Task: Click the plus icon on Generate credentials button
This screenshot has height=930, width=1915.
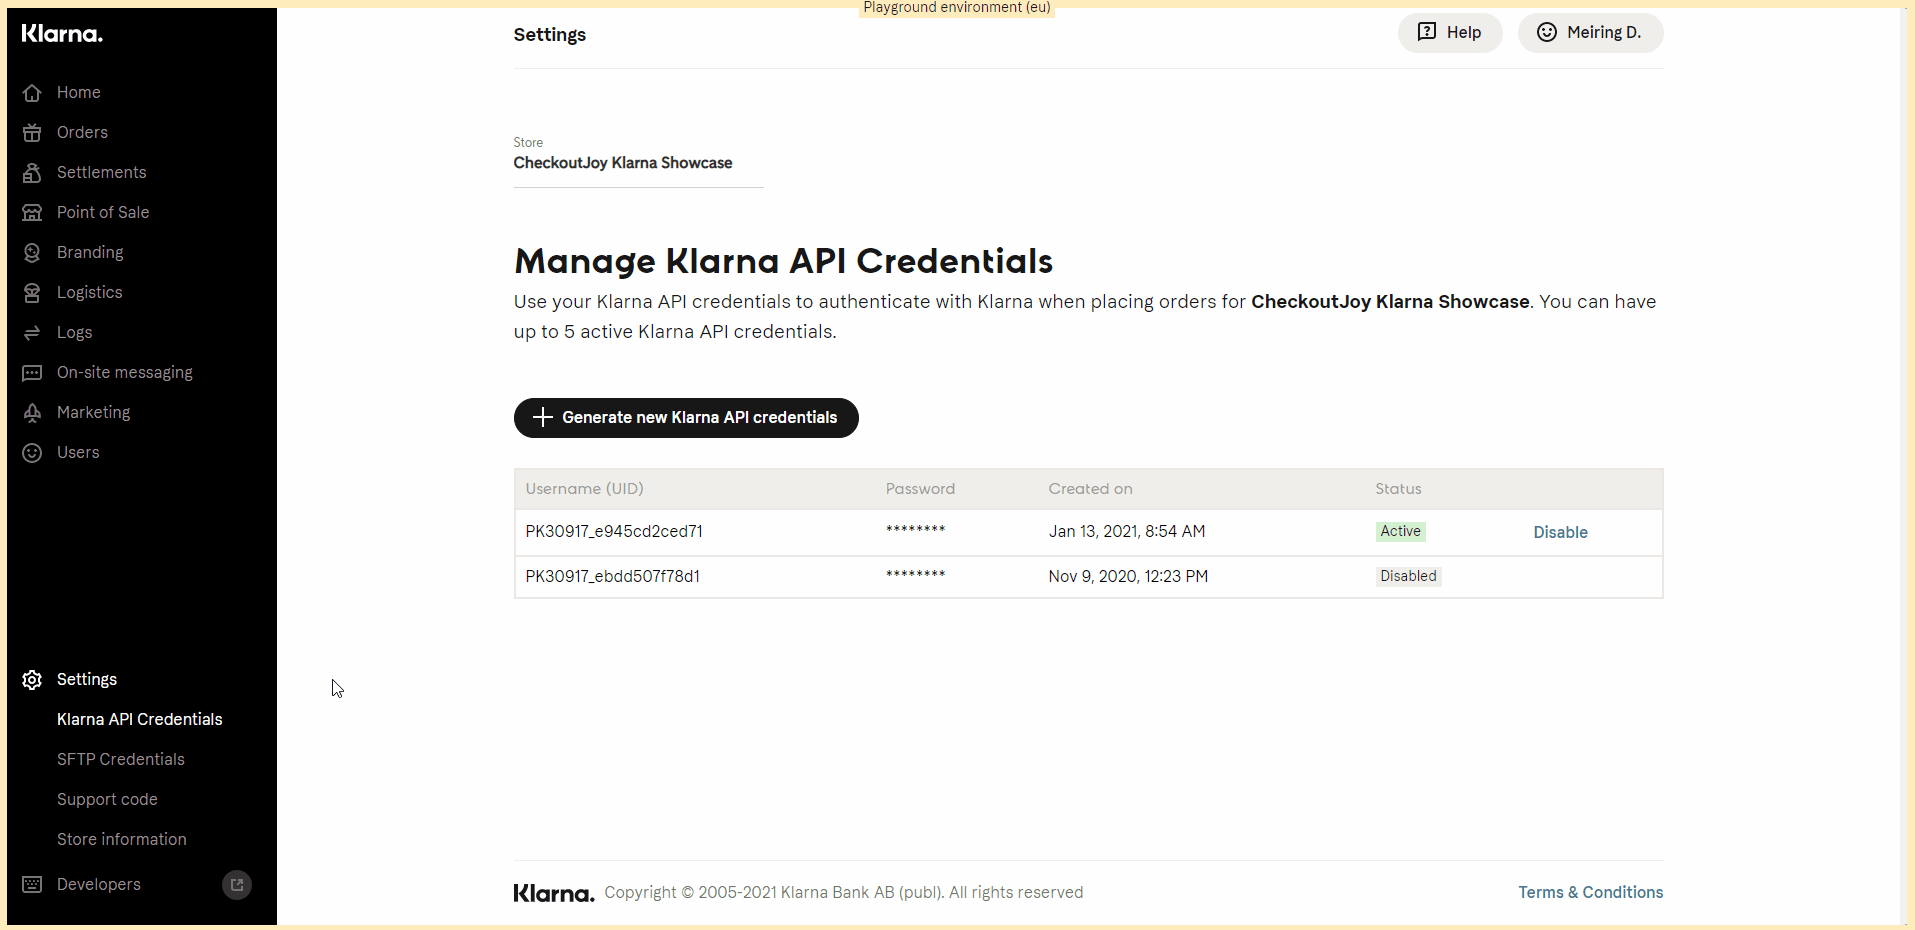Action: (543, 417)
